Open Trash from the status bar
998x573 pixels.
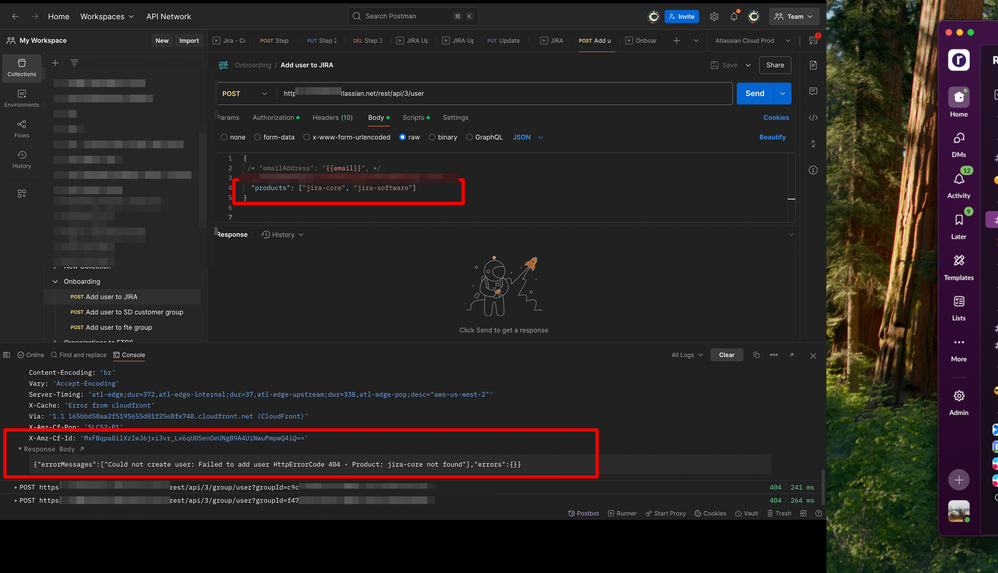(x=779, y=513)
